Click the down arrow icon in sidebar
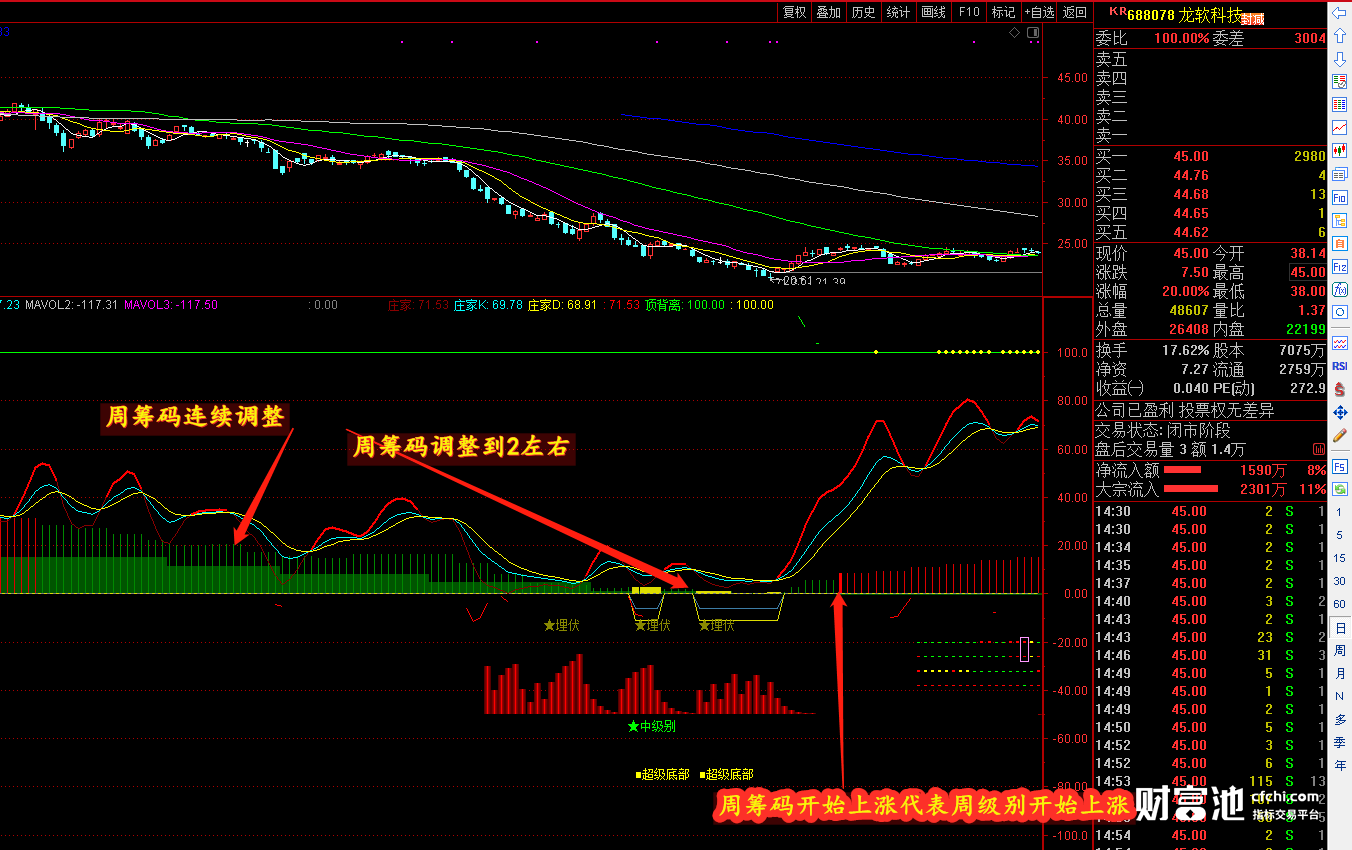The width and height of the screenshot is (1352, 850). (1339, 59)
